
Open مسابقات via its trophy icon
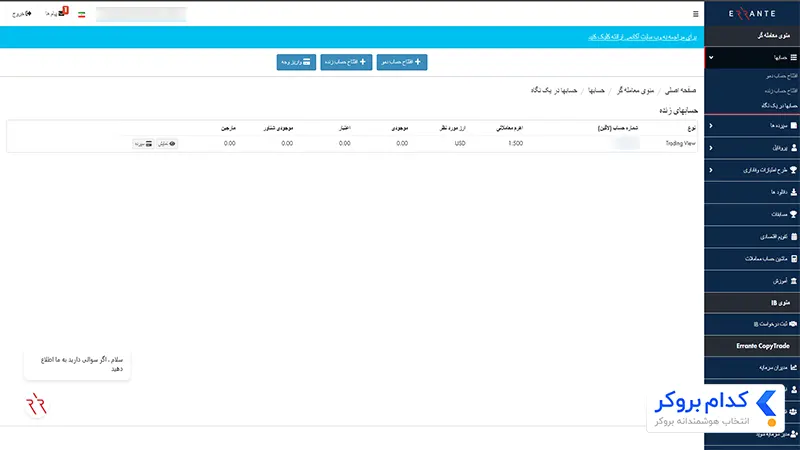793,214
